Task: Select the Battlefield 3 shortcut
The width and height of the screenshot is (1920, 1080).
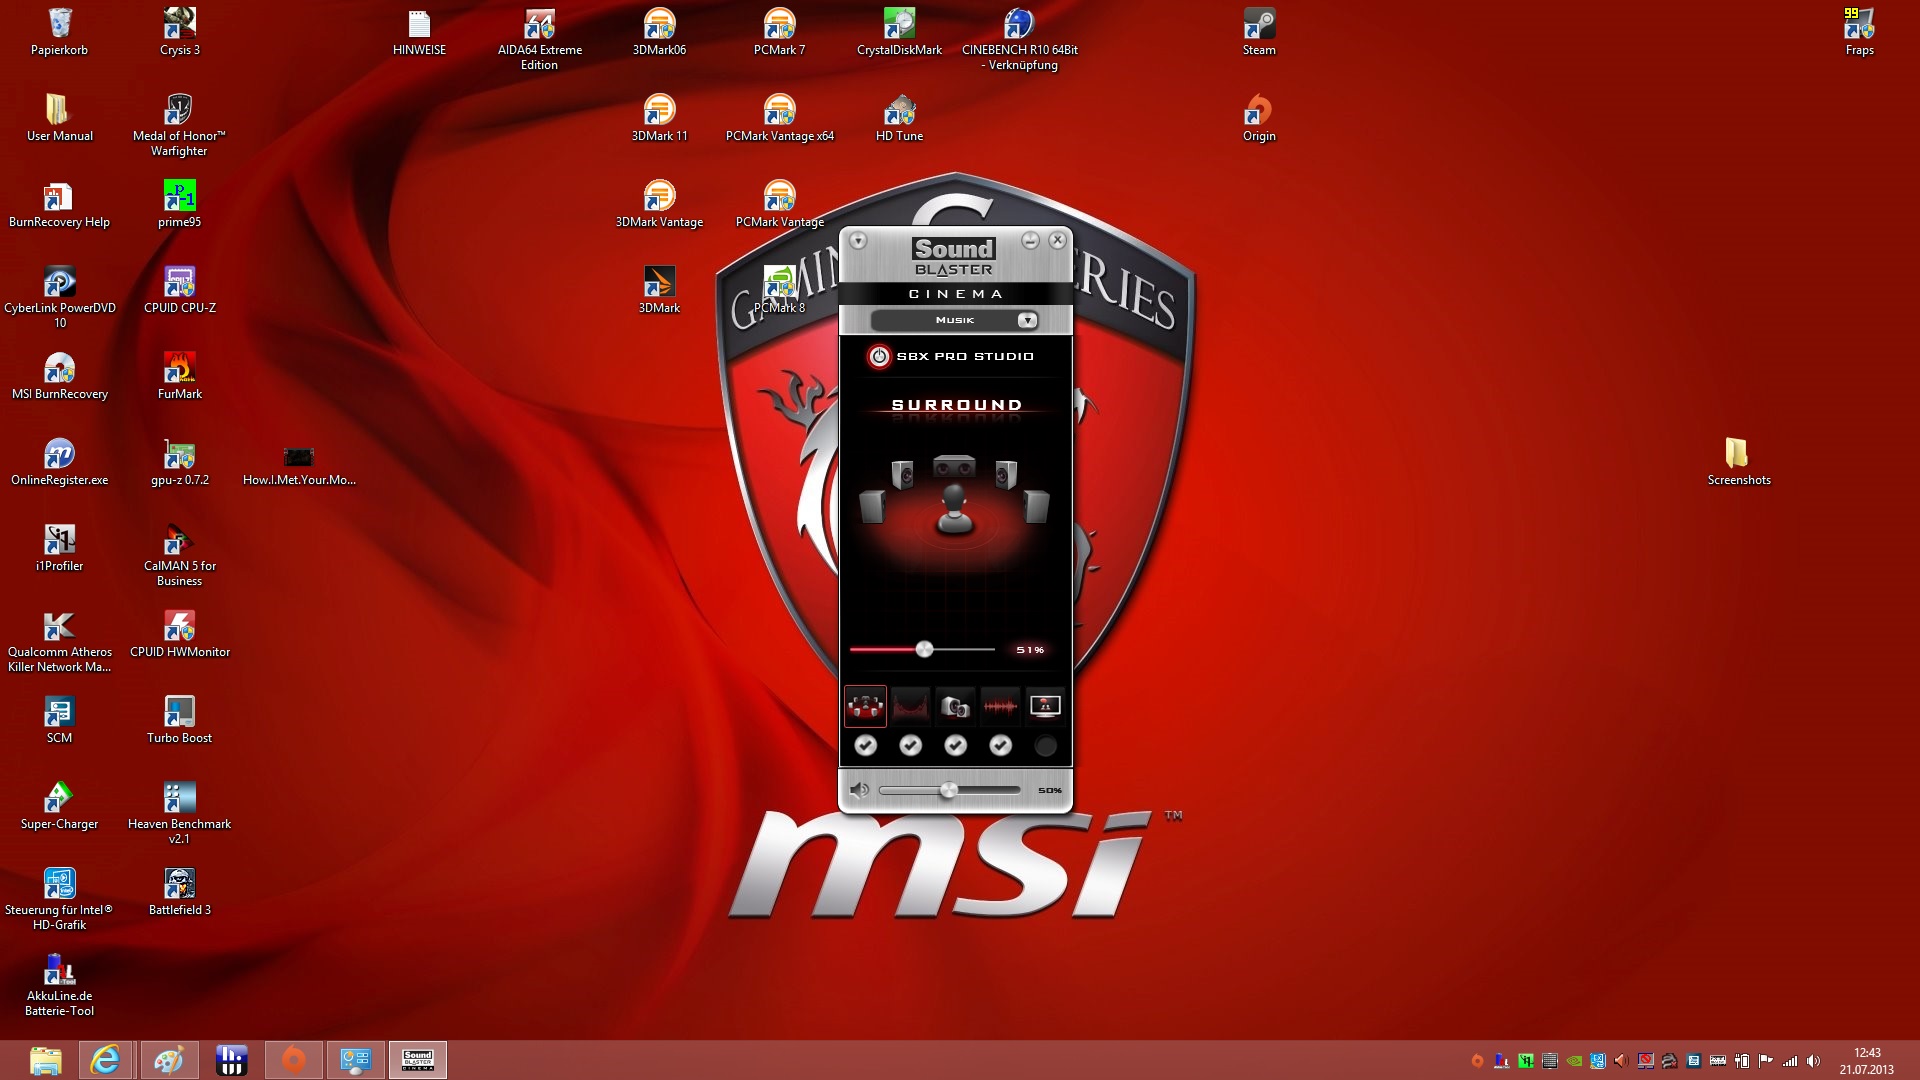Action: (180, 892)
